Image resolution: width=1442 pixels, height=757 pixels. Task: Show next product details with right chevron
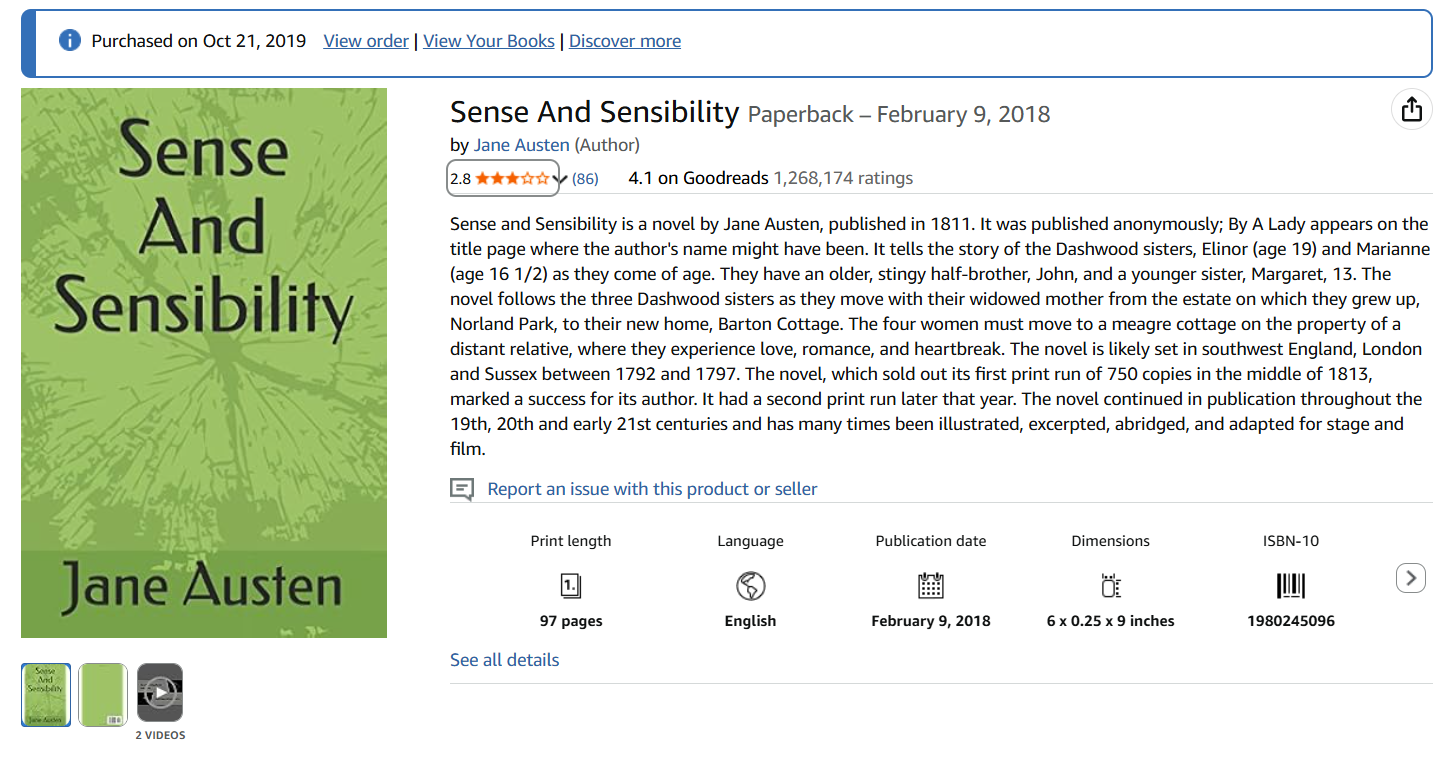(x=1411, y=578)
